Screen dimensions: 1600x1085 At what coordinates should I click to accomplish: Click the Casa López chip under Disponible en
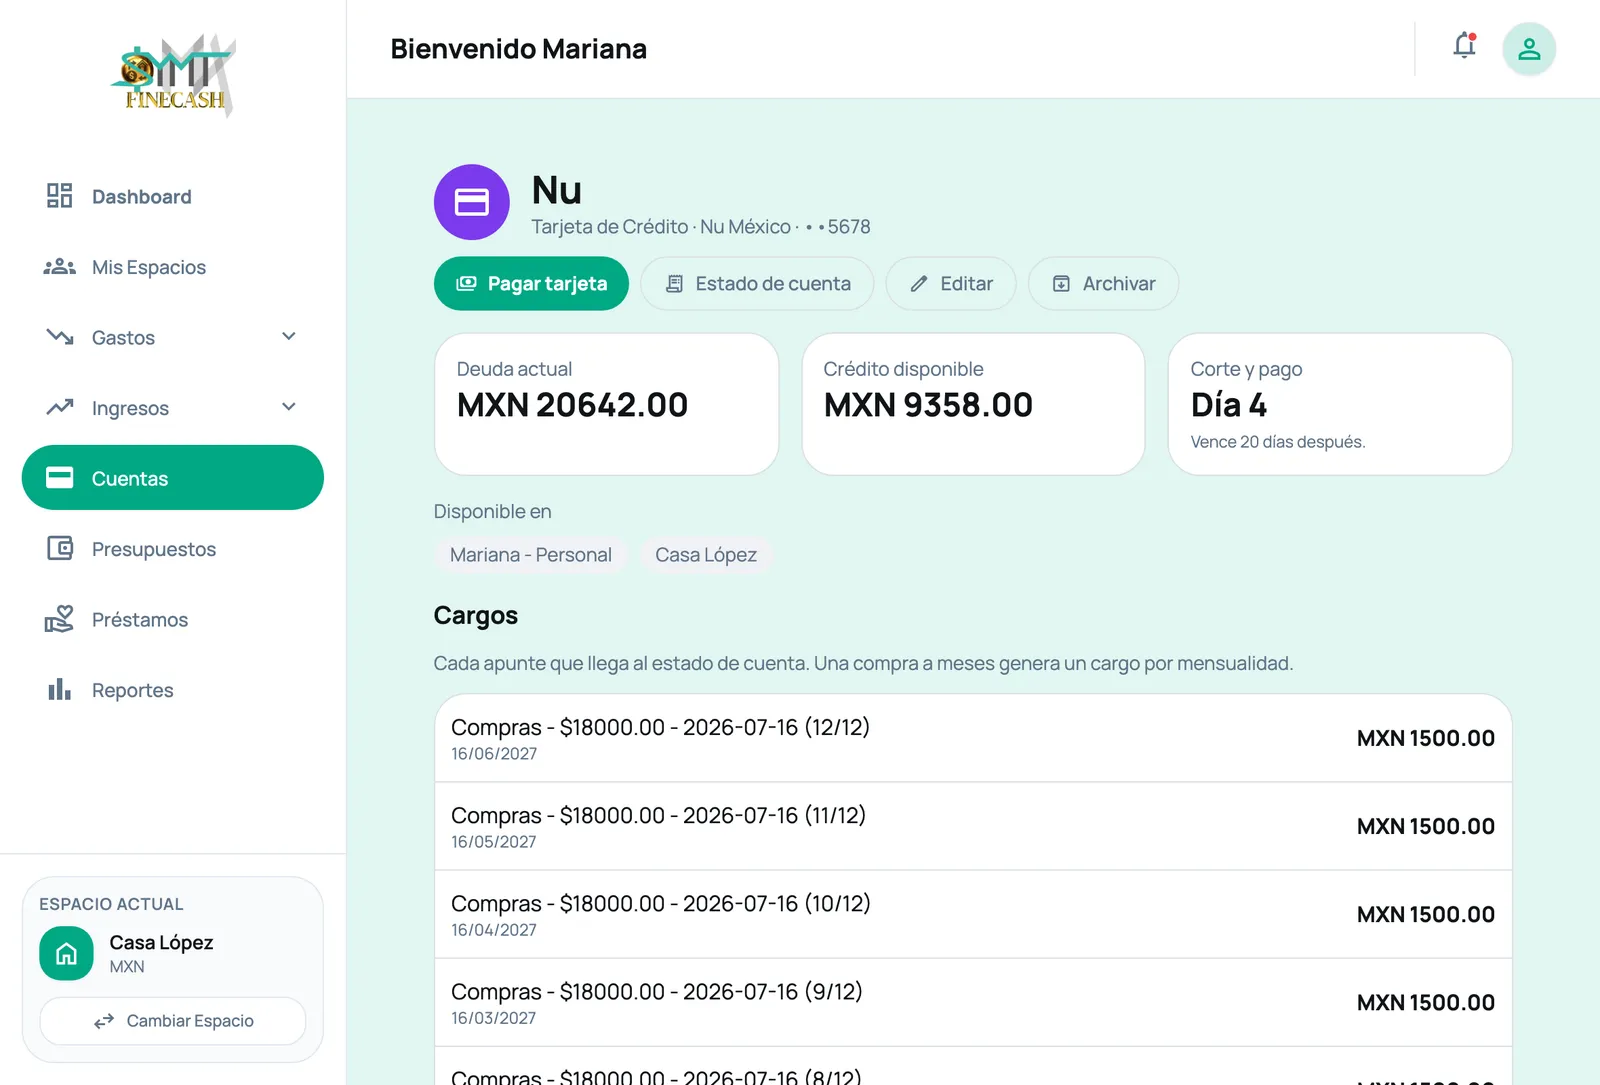(706, 555)
